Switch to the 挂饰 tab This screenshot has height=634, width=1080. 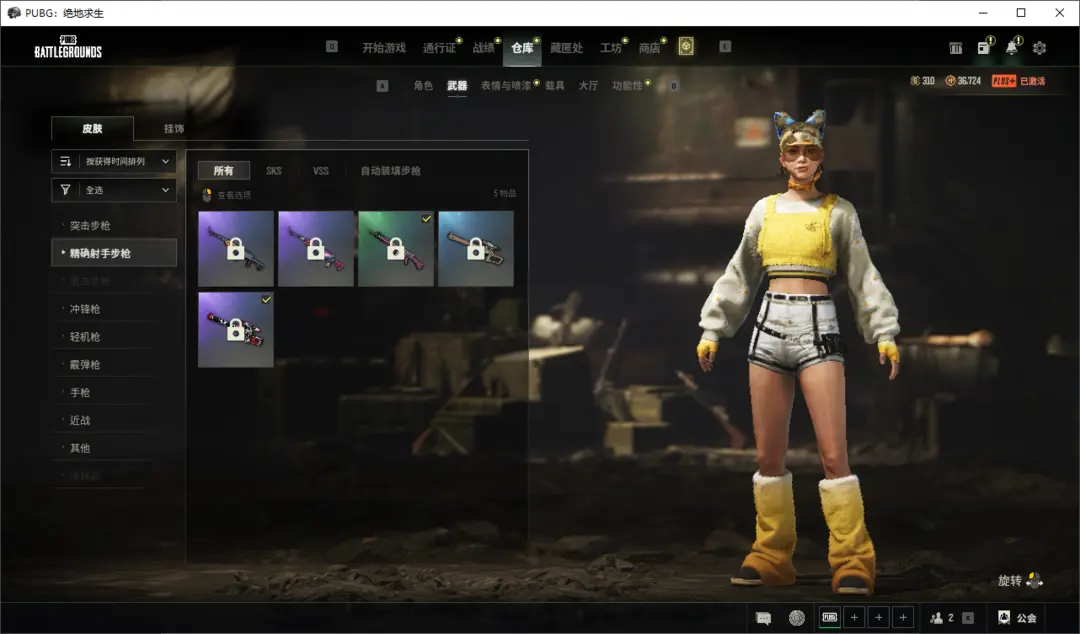pos(174,129)
